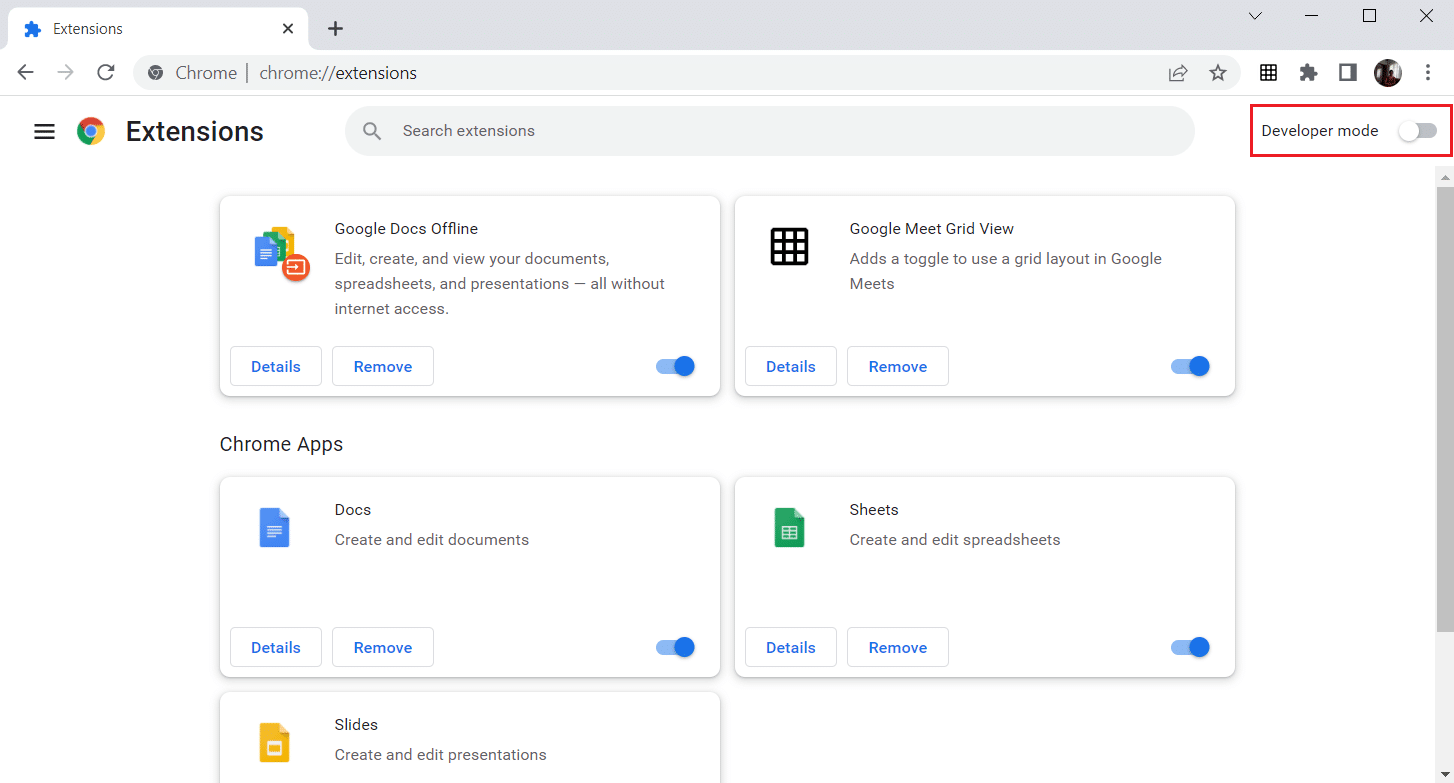The height and width of the screenshot is (783, 1454).
Task: Click 'Create and edit presentations' description
Action: (x=441, y=755)
